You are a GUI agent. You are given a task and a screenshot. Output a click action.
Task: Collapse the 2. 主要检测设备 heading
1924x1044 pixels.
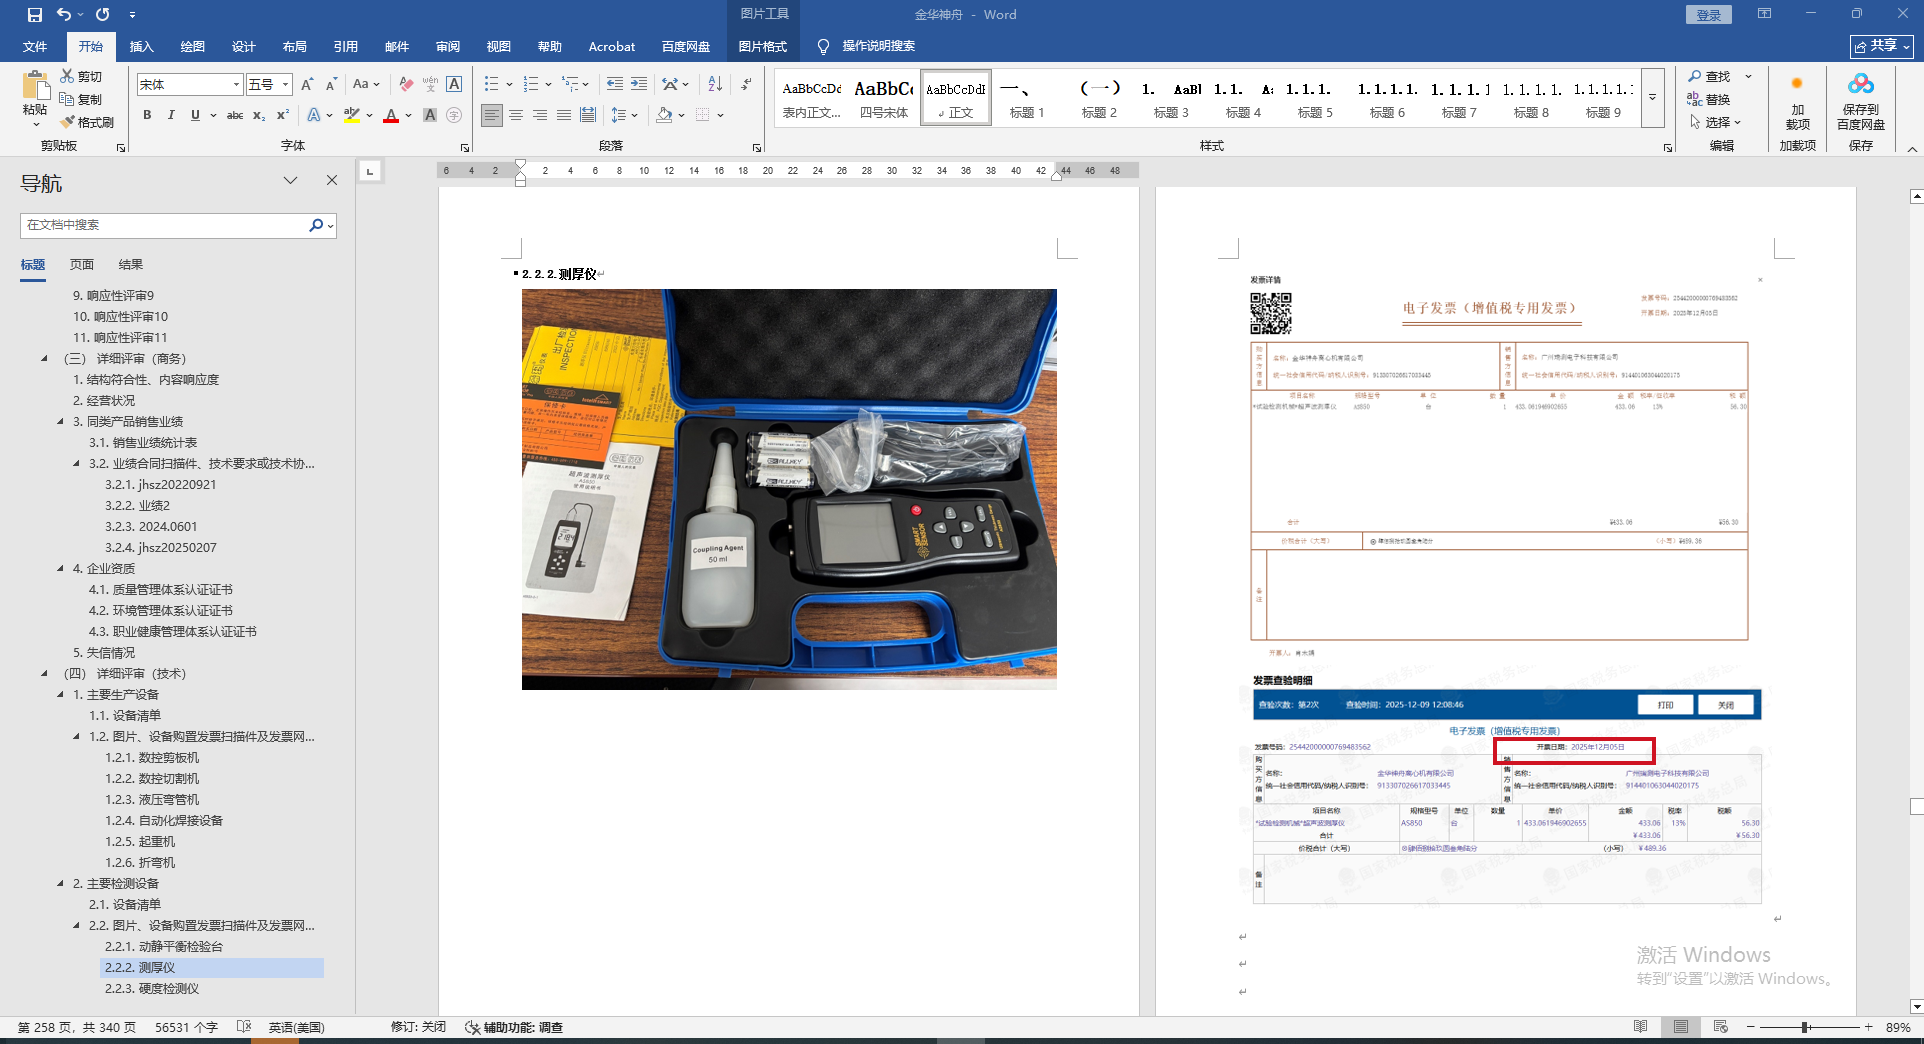[60, 883]
